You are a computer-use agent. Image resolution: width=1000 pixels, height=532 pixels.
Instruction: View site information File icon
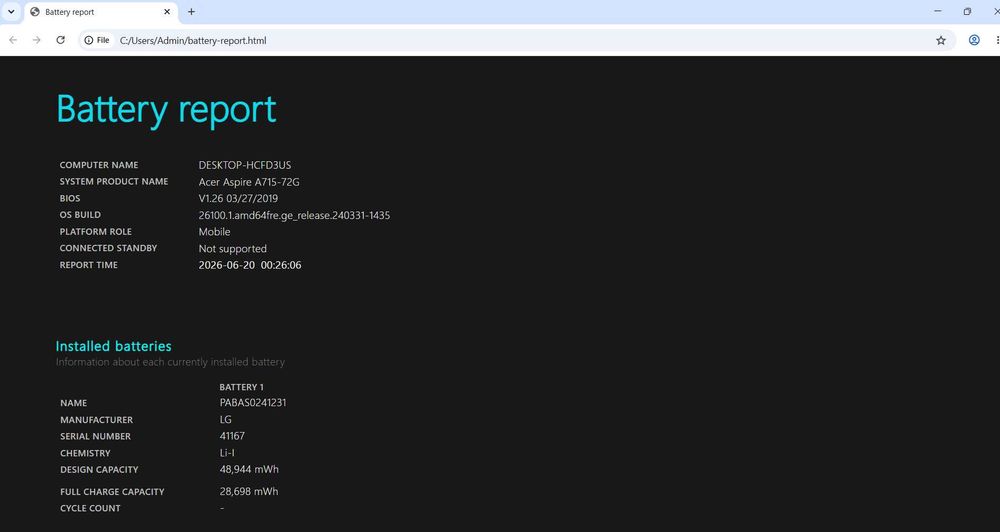coord(97,40)
